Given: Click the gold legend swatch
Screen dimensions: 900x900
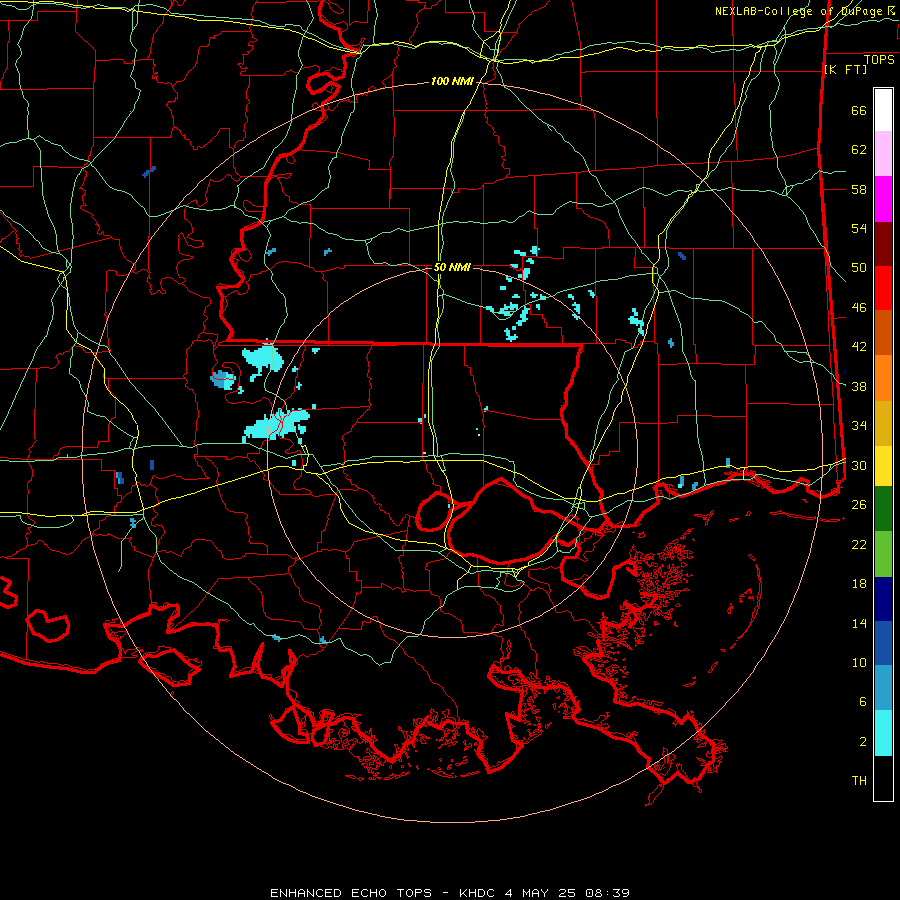Looking at the screenshot, I should coord(883,424).
